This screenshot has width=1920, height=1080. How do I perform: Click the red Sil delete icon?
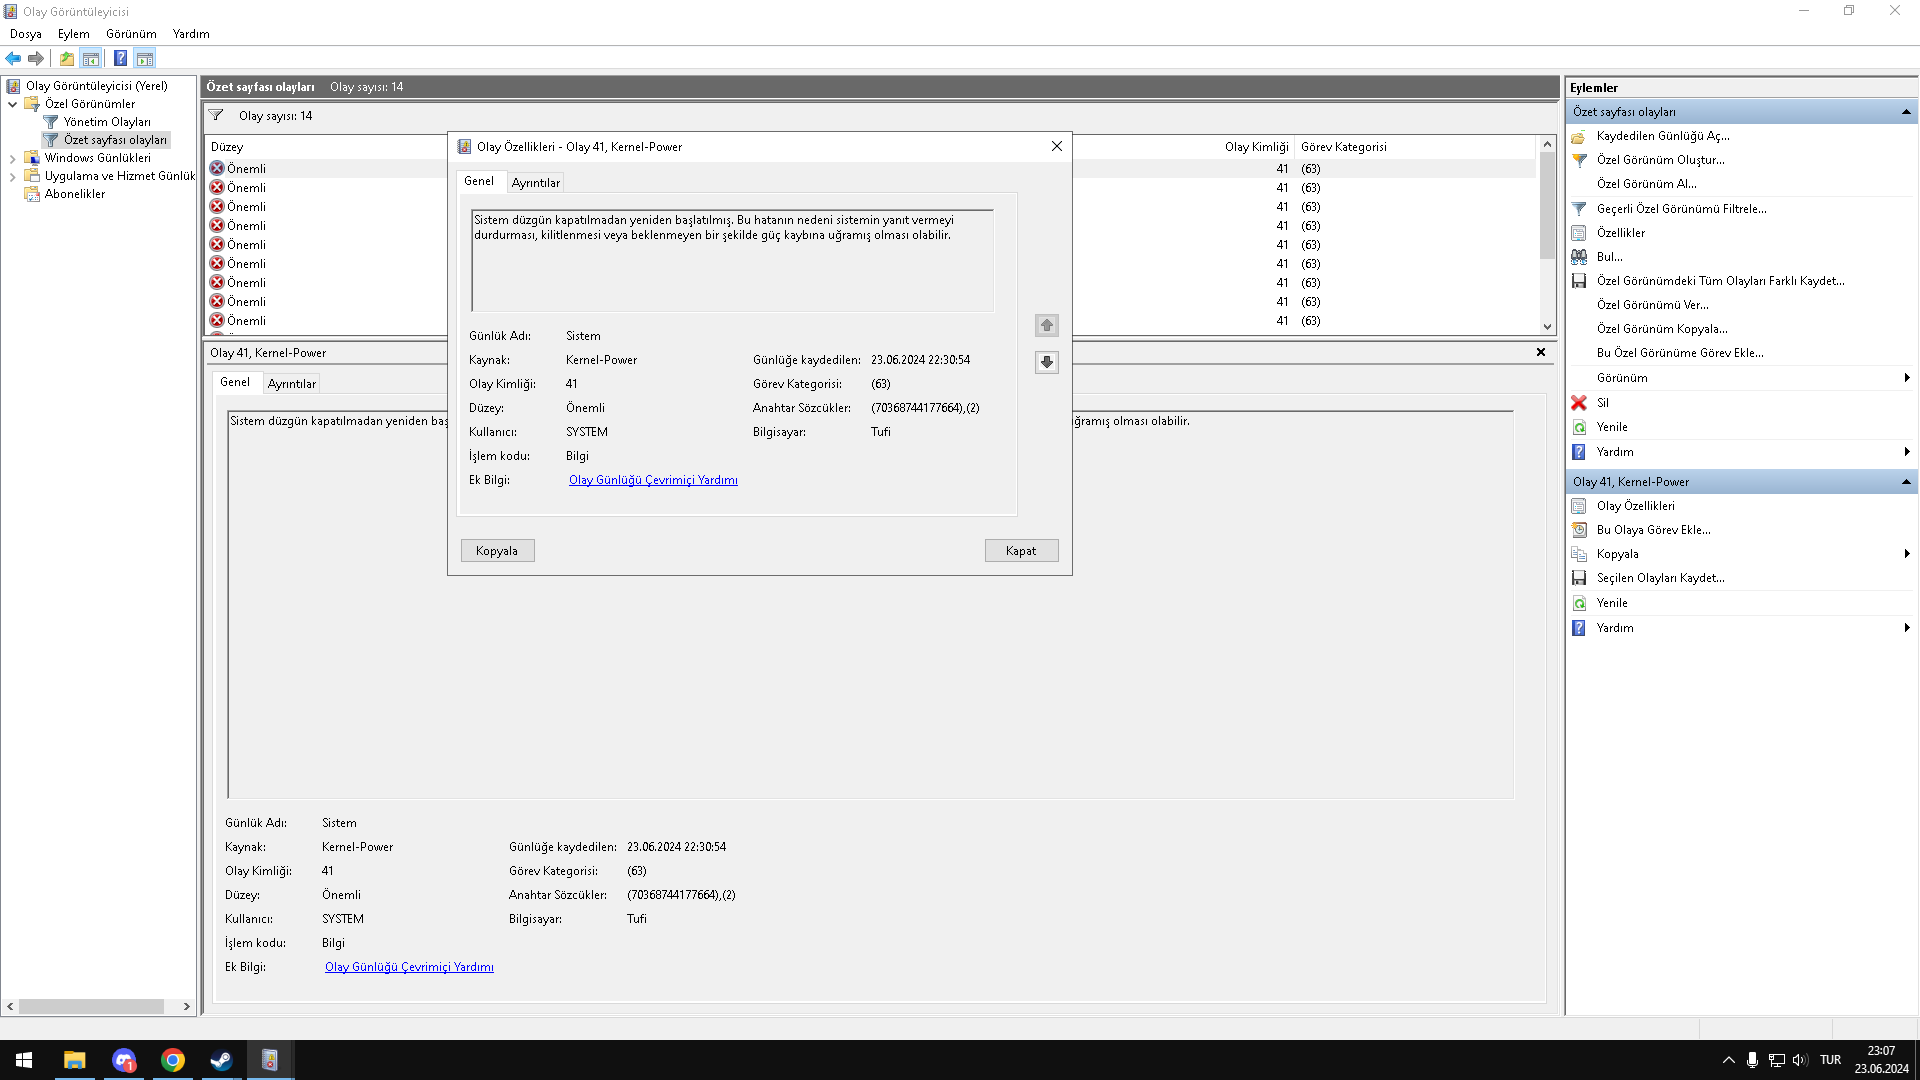coord(1579,403)
